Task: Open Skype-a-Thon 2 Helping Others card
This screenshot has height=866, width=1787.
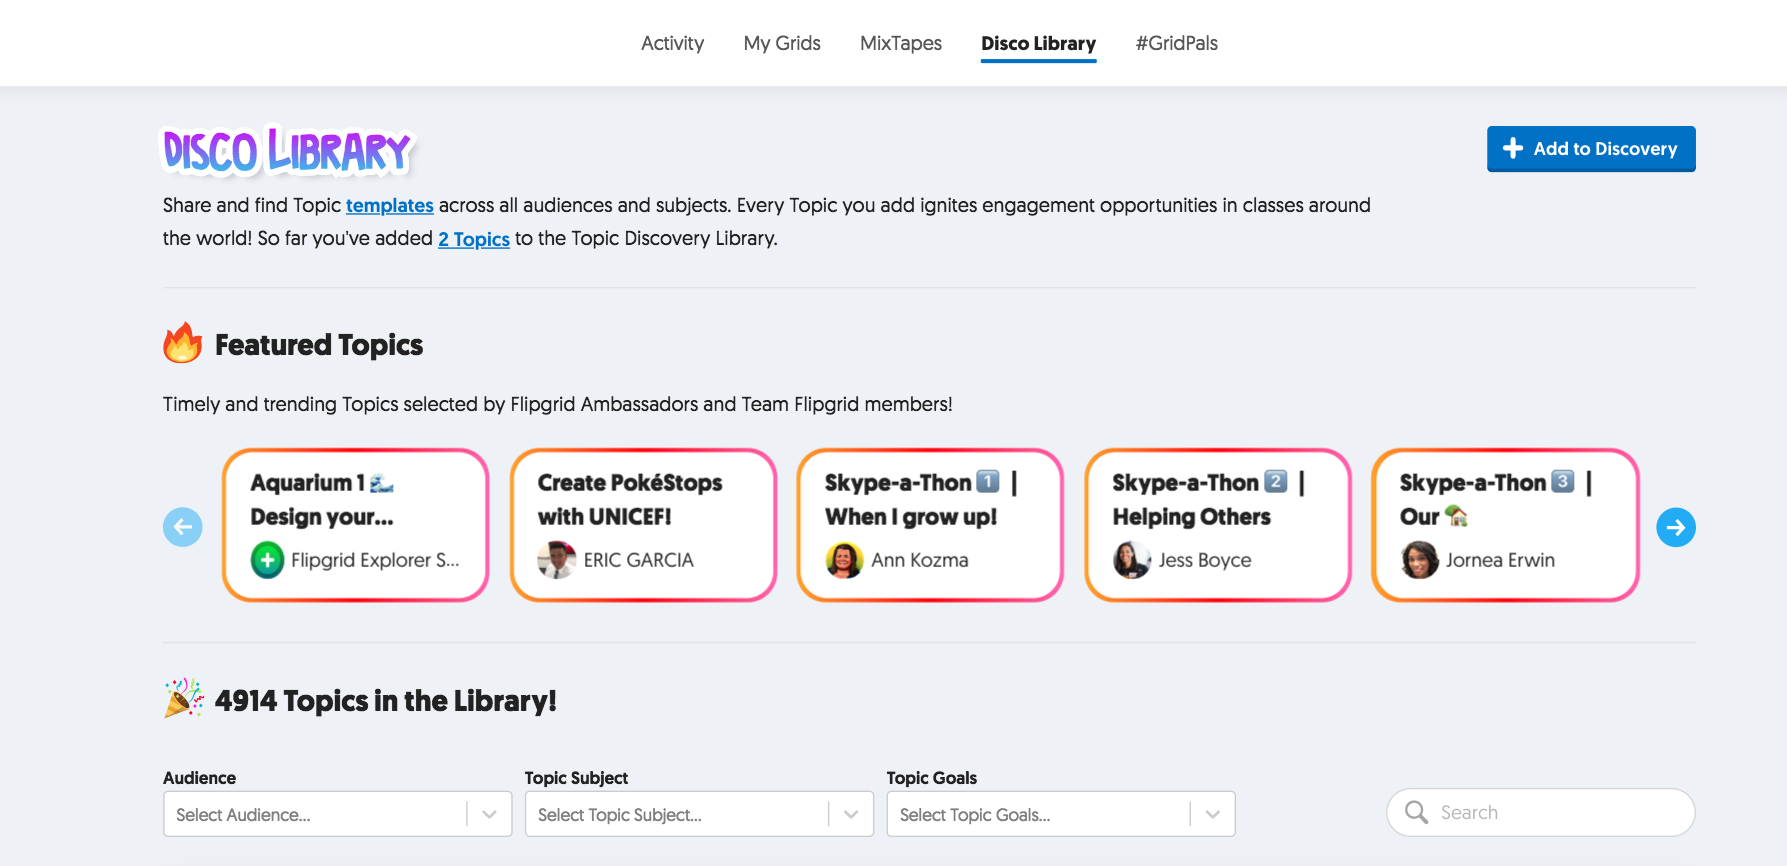Action: [x=1218, y=525]
